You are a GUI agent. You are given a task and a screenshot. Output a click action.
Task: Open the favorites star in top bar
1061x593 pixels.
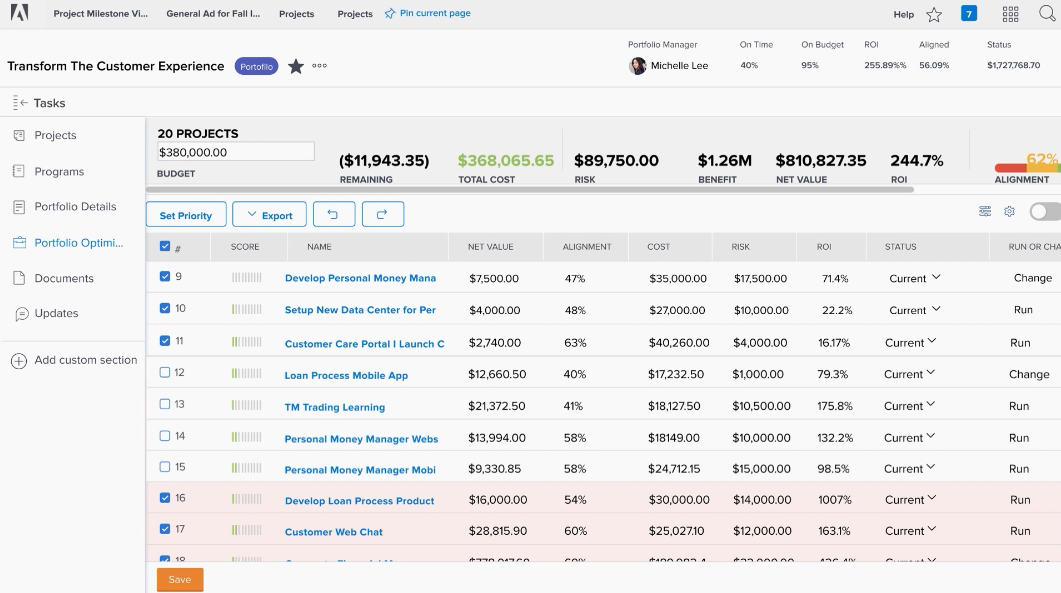(x=934, y=14)
